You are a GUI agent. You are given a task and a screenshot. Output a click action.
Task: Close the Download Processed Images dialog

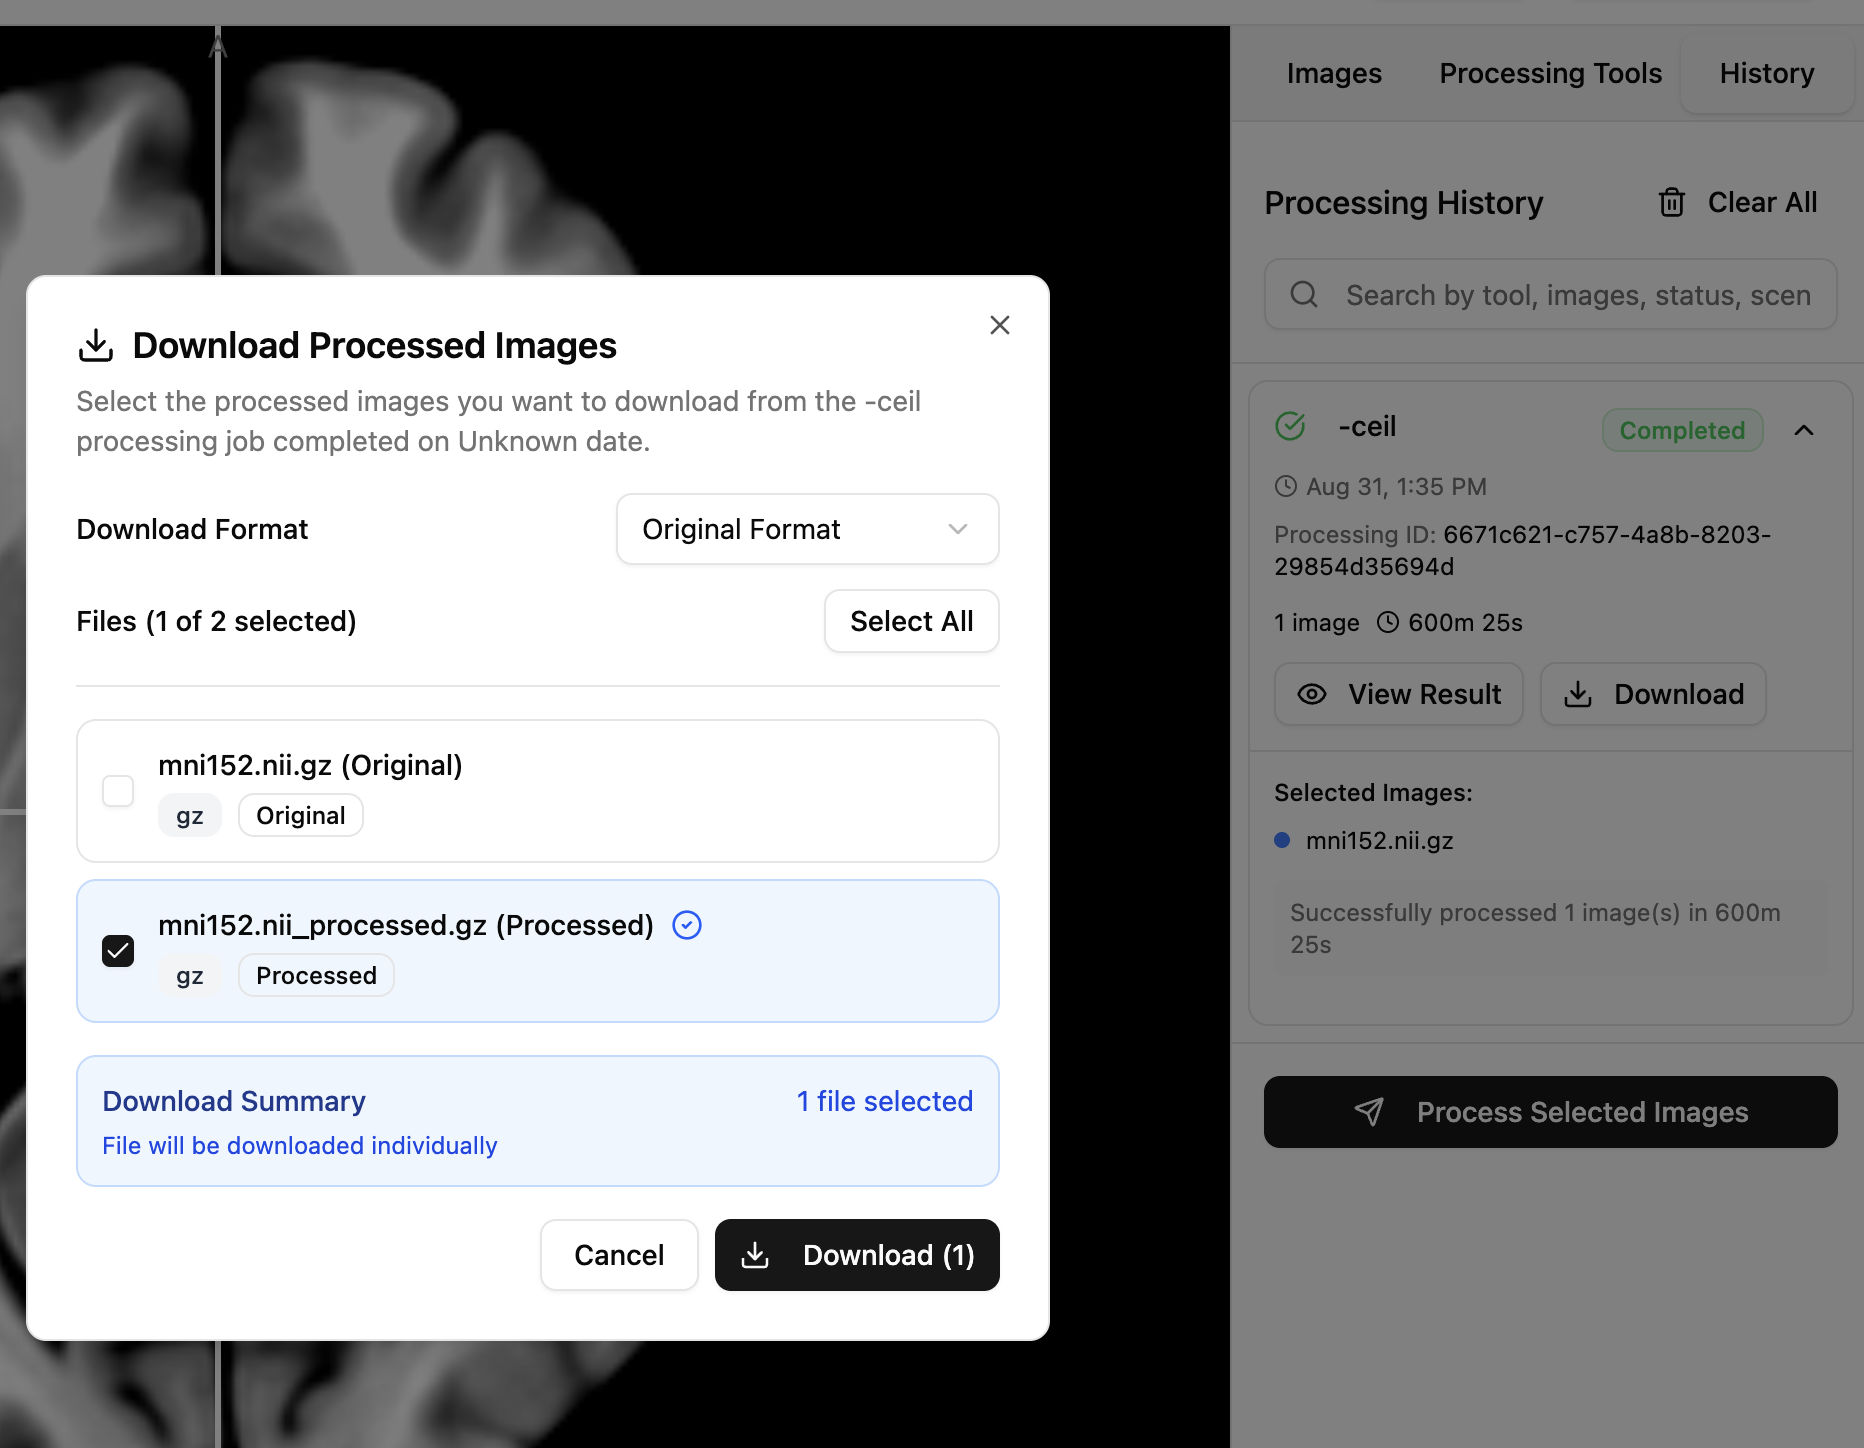pos(999,325)
